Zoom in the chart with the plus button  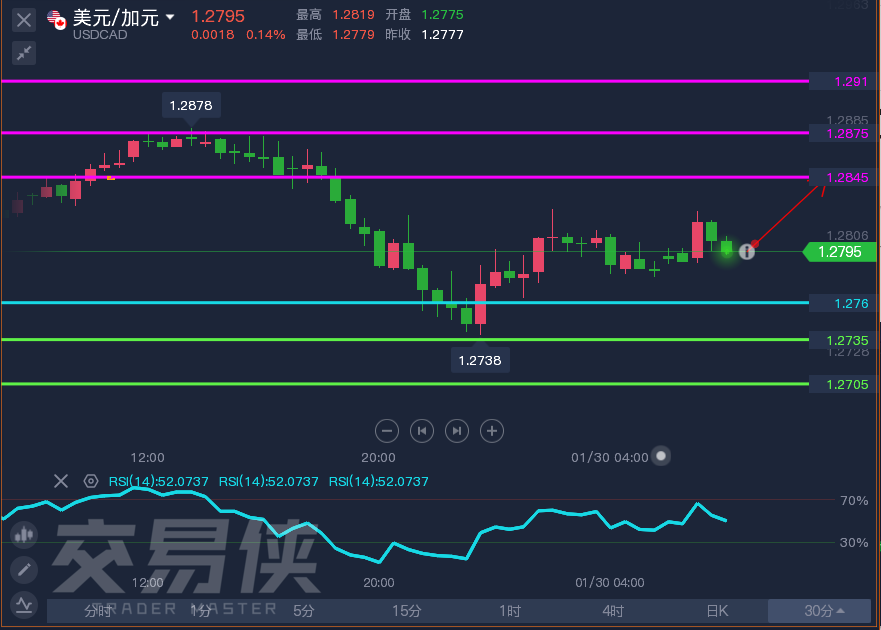[x=492, y=431]
